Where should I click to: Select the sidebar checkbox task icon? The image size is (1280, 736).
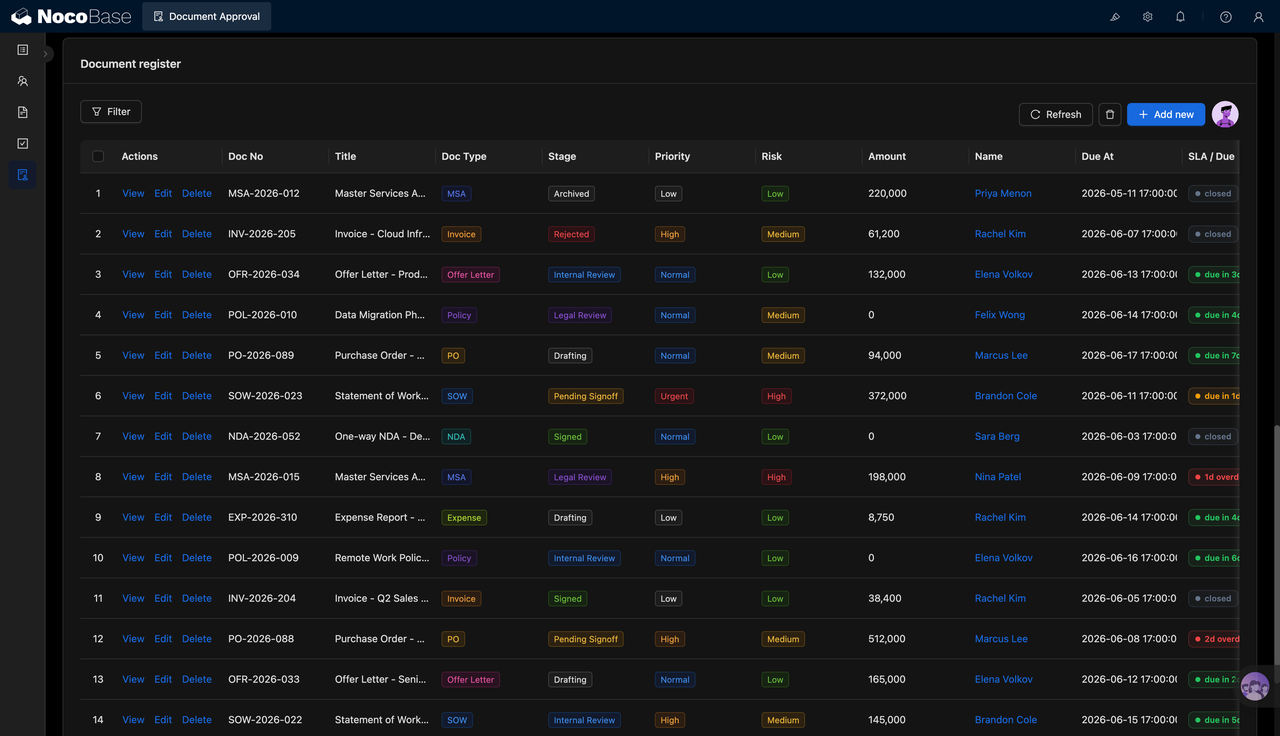pyautogui.click(x=22, y=143)
